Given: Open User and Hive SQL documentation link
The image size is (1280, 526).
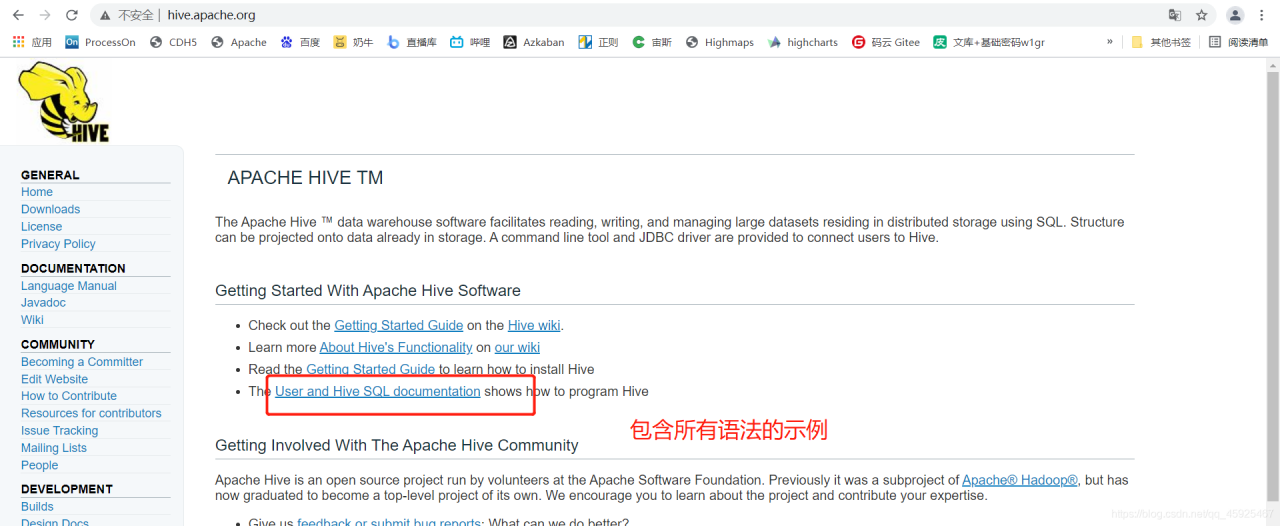Looking at the screenshot, I should tap(378, 391).
